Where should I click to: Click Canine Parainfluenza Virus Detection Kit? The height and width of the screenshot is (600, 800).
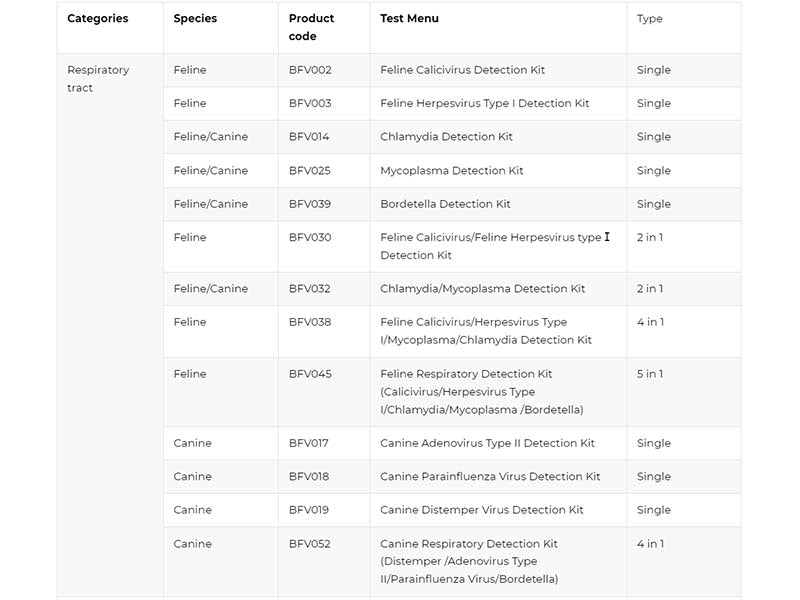click(490, 477)
